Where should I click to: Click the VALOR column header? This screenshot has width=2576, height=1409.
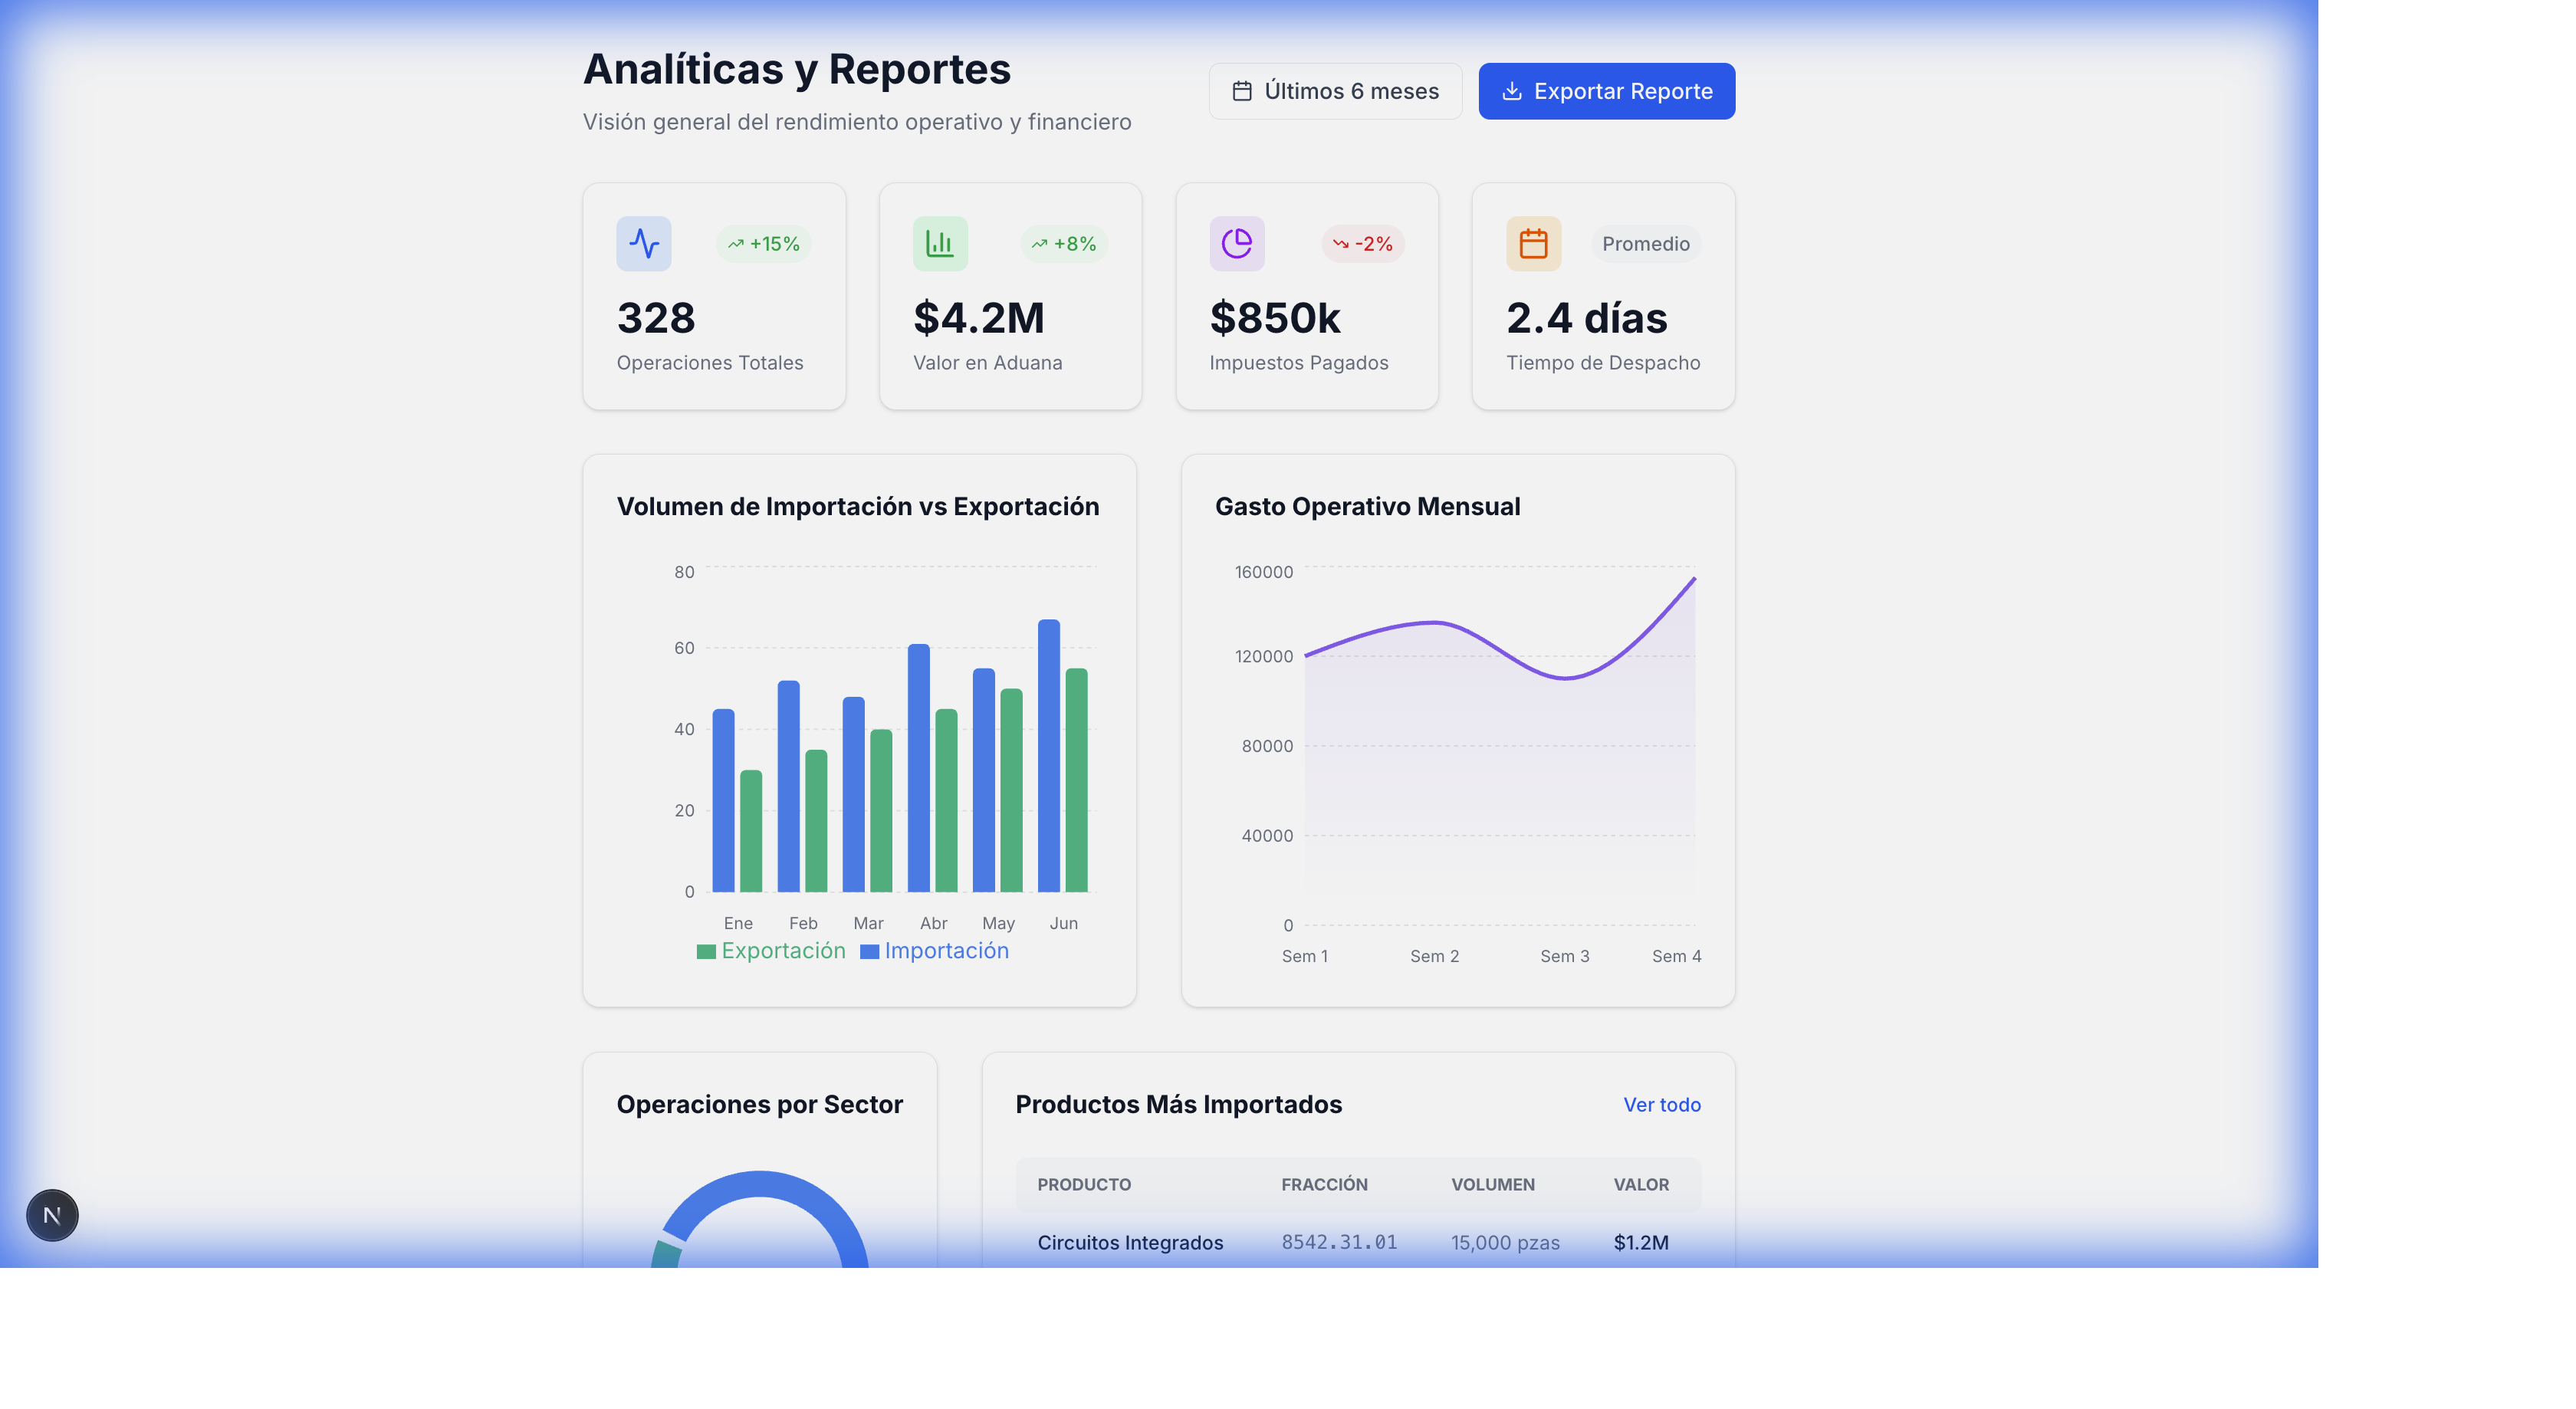click(x=1641, y=1184)
